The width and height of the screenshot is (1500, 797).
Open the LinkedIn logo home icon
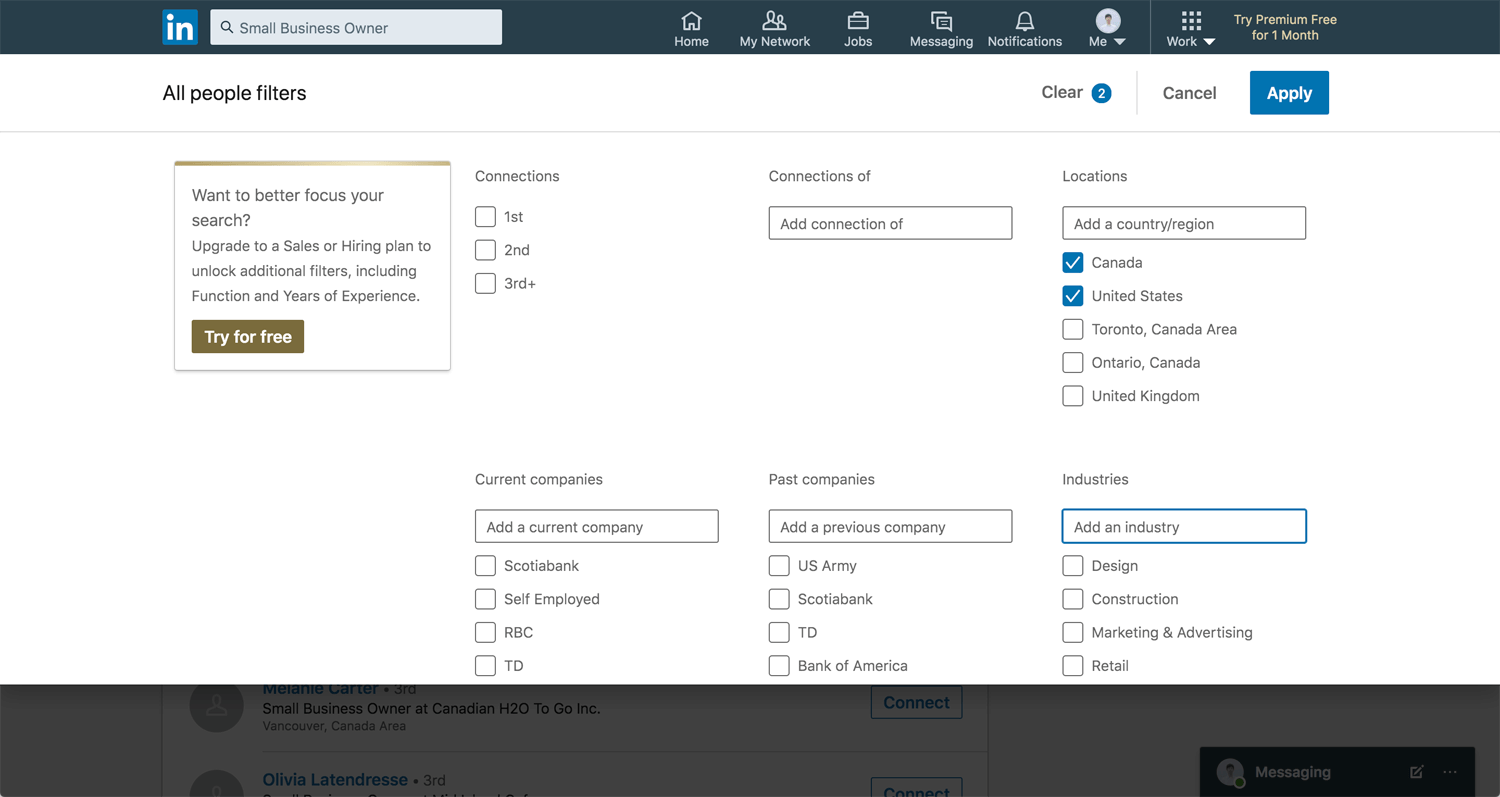pos(180,27)
